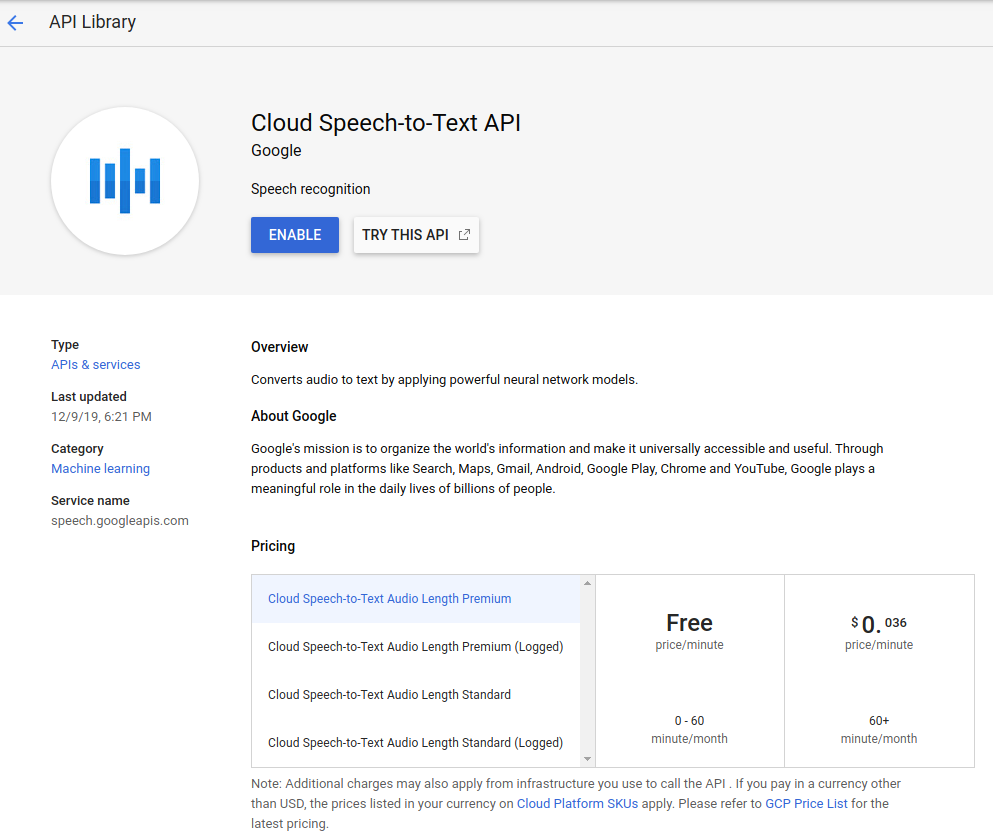Click the ENABLE button
993x835 pixels.
[x=294, y=235]
